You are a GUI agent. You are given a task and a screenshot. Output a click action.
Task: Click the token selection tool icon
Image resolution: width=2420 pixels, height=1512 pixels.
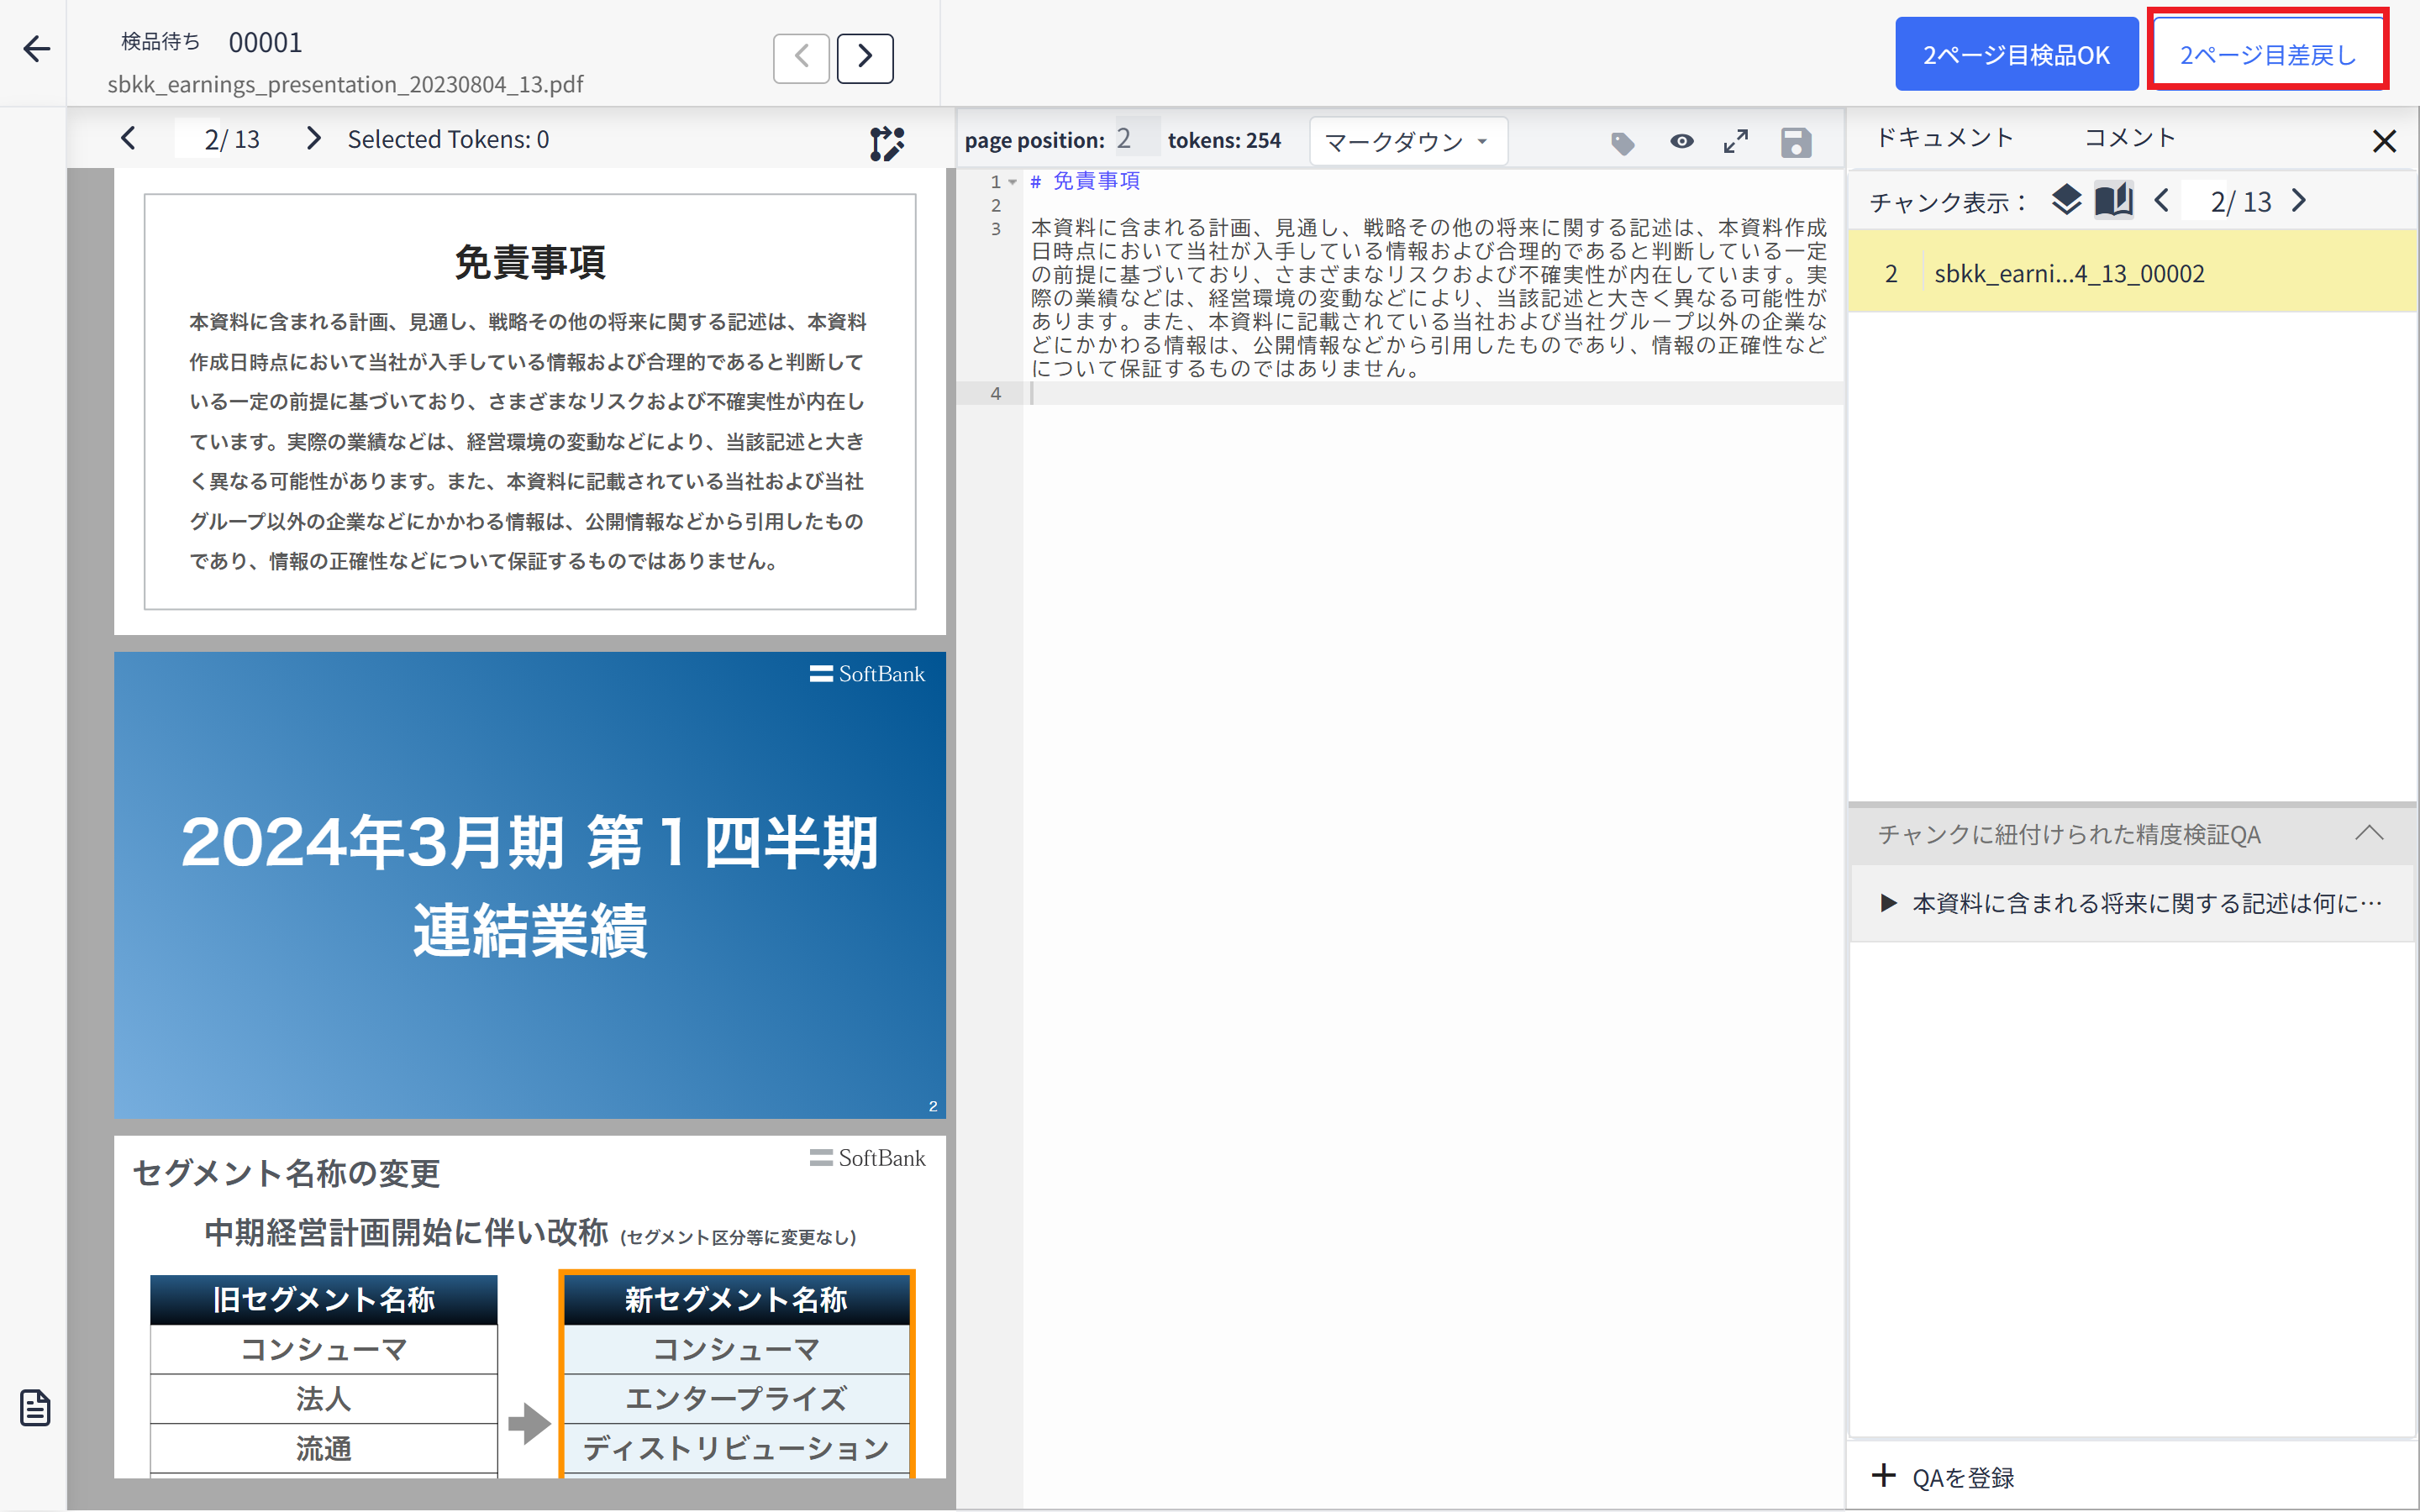tap(886, 143)
